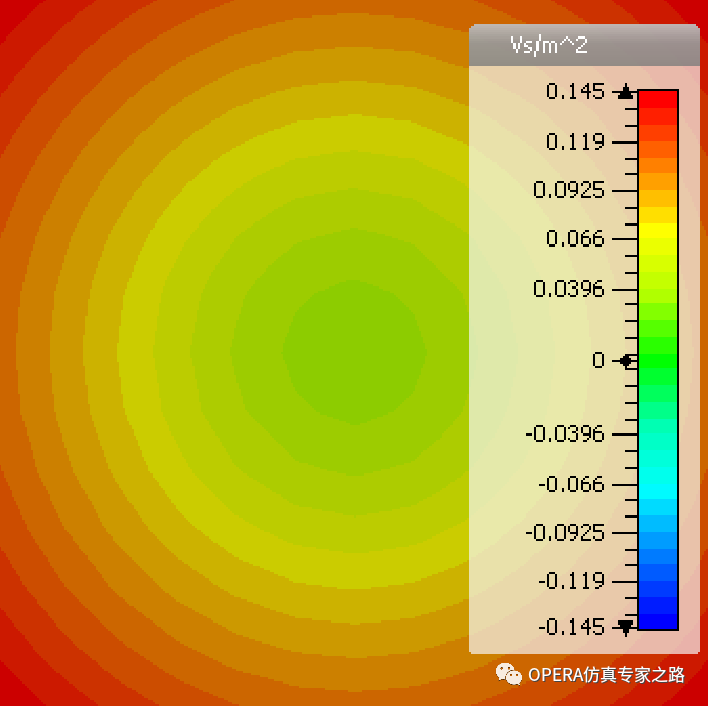Click the zero marker on the color scale
Image resolution: width=708 pixels, height=706 pixels.
pos(626,361)
